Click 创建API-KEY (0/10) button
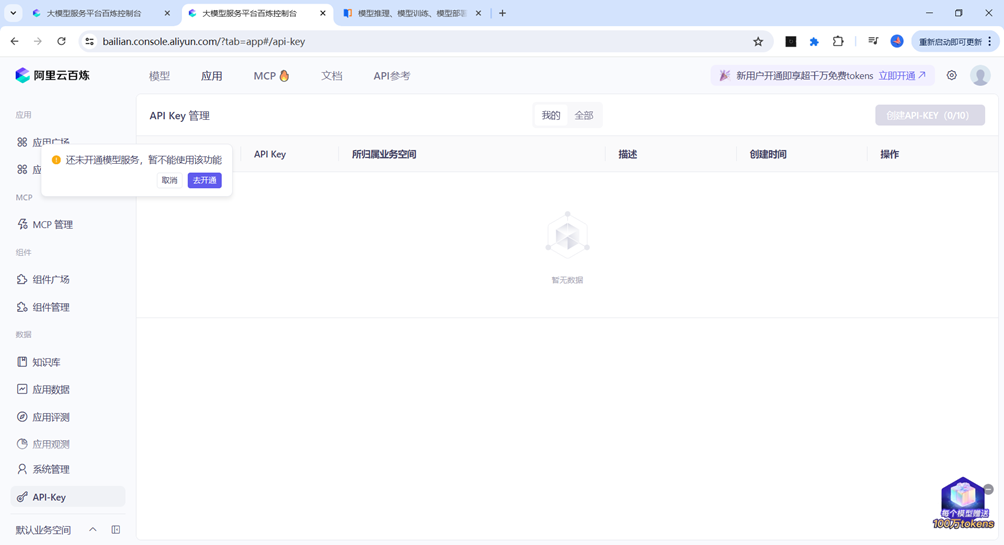Screen dimensions: 1004x545 tap(930, 115)
